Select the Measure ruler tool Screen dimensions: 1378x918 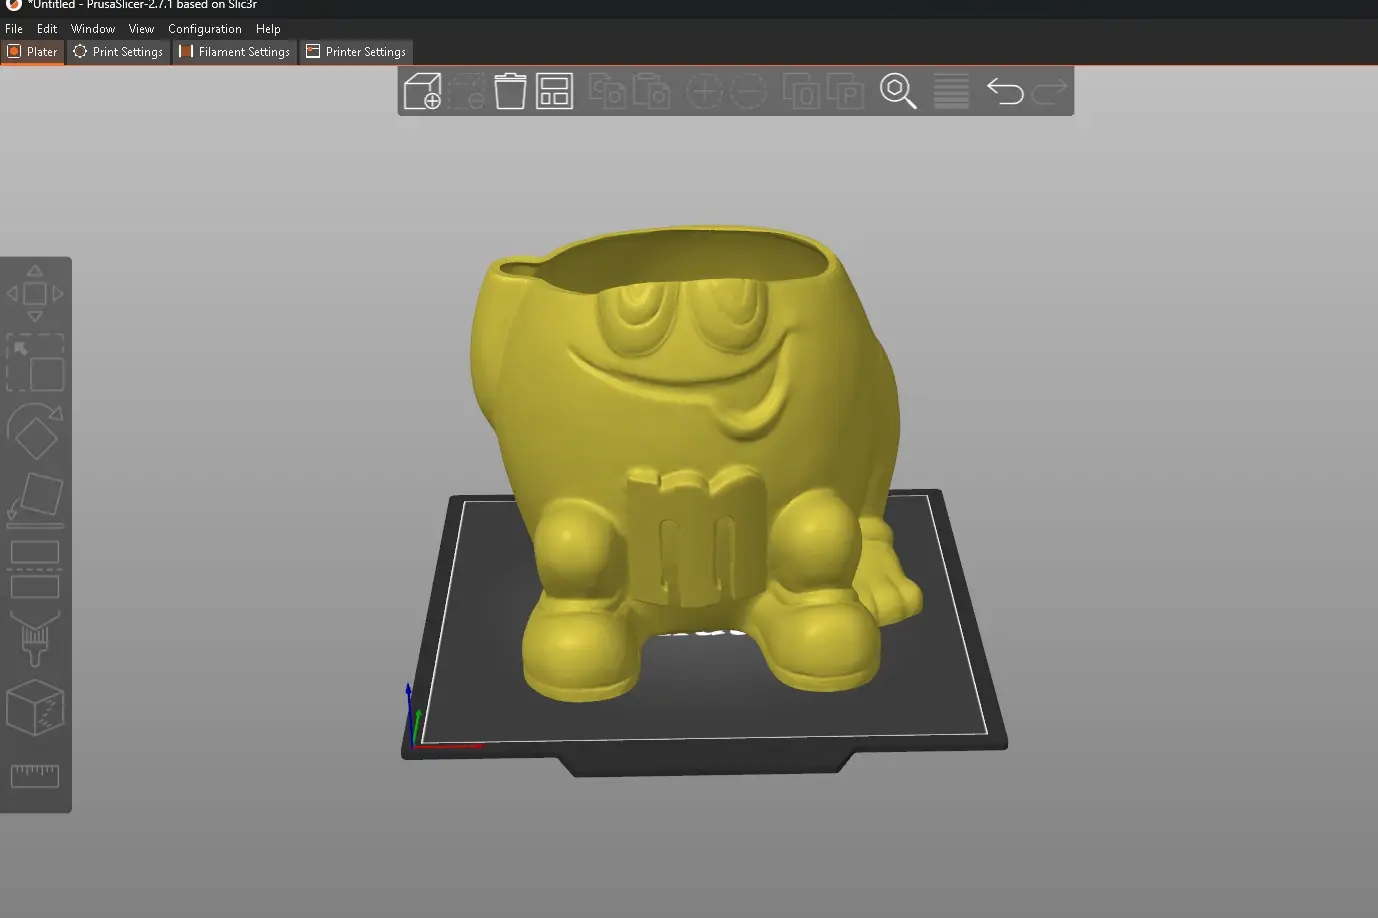coord(35,776)
